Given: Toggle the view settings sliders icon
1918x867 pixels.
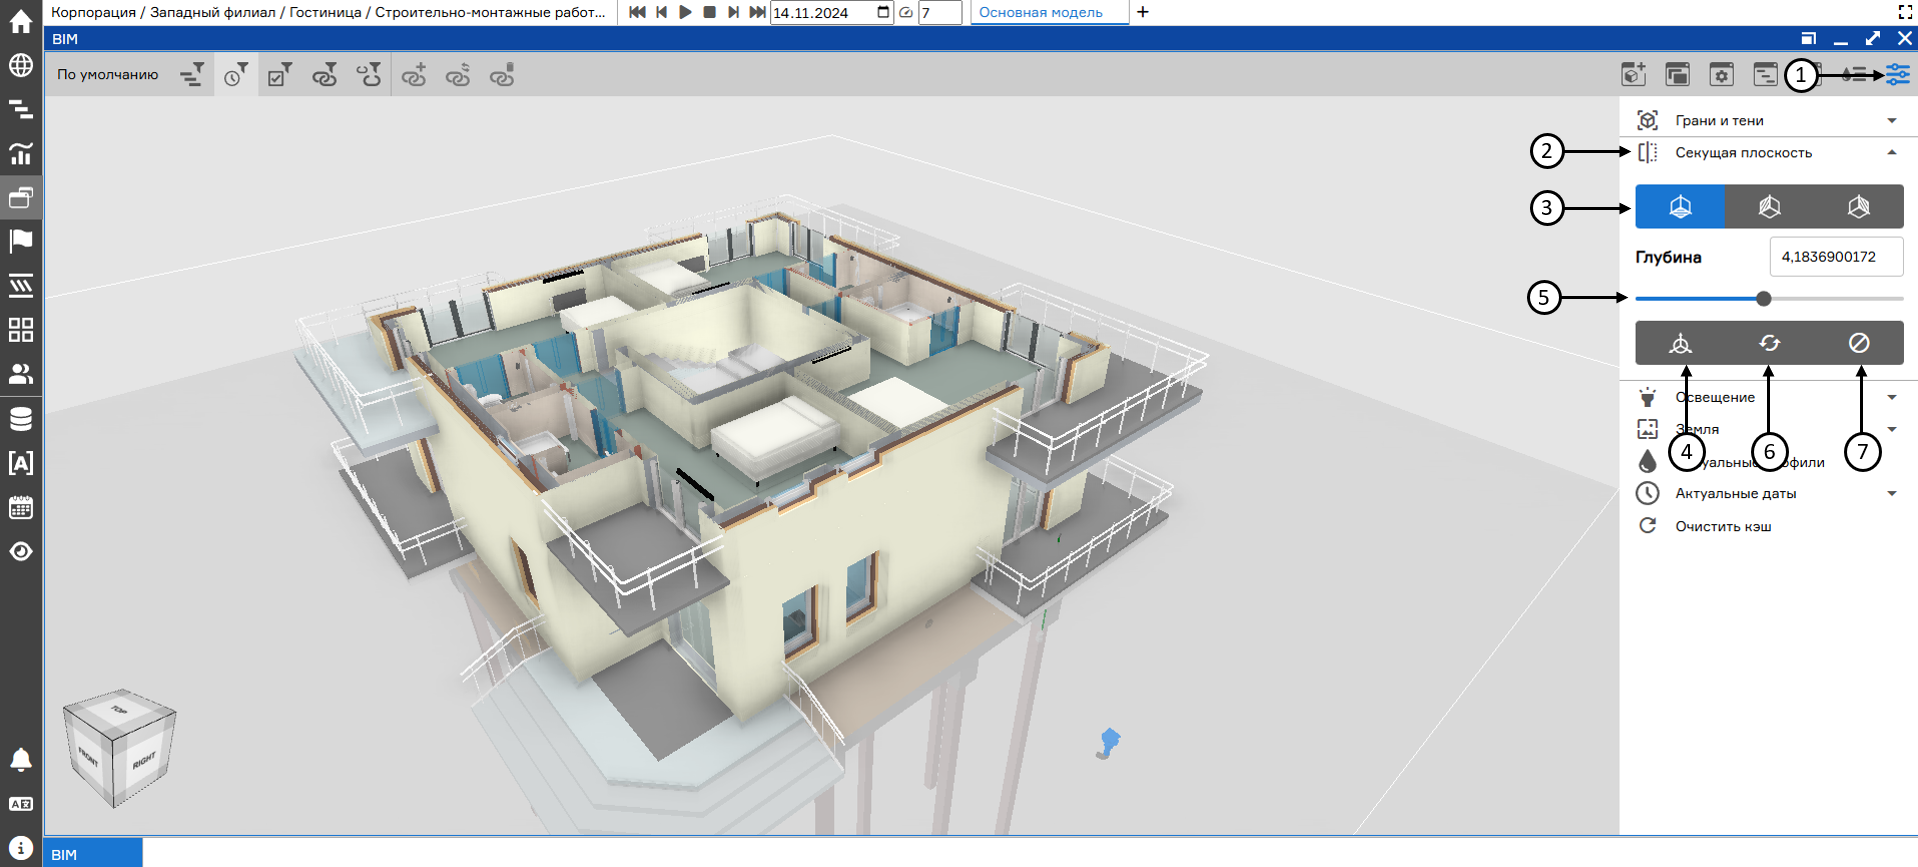Looking at the screenshot, I should [x=1898, y=75].
